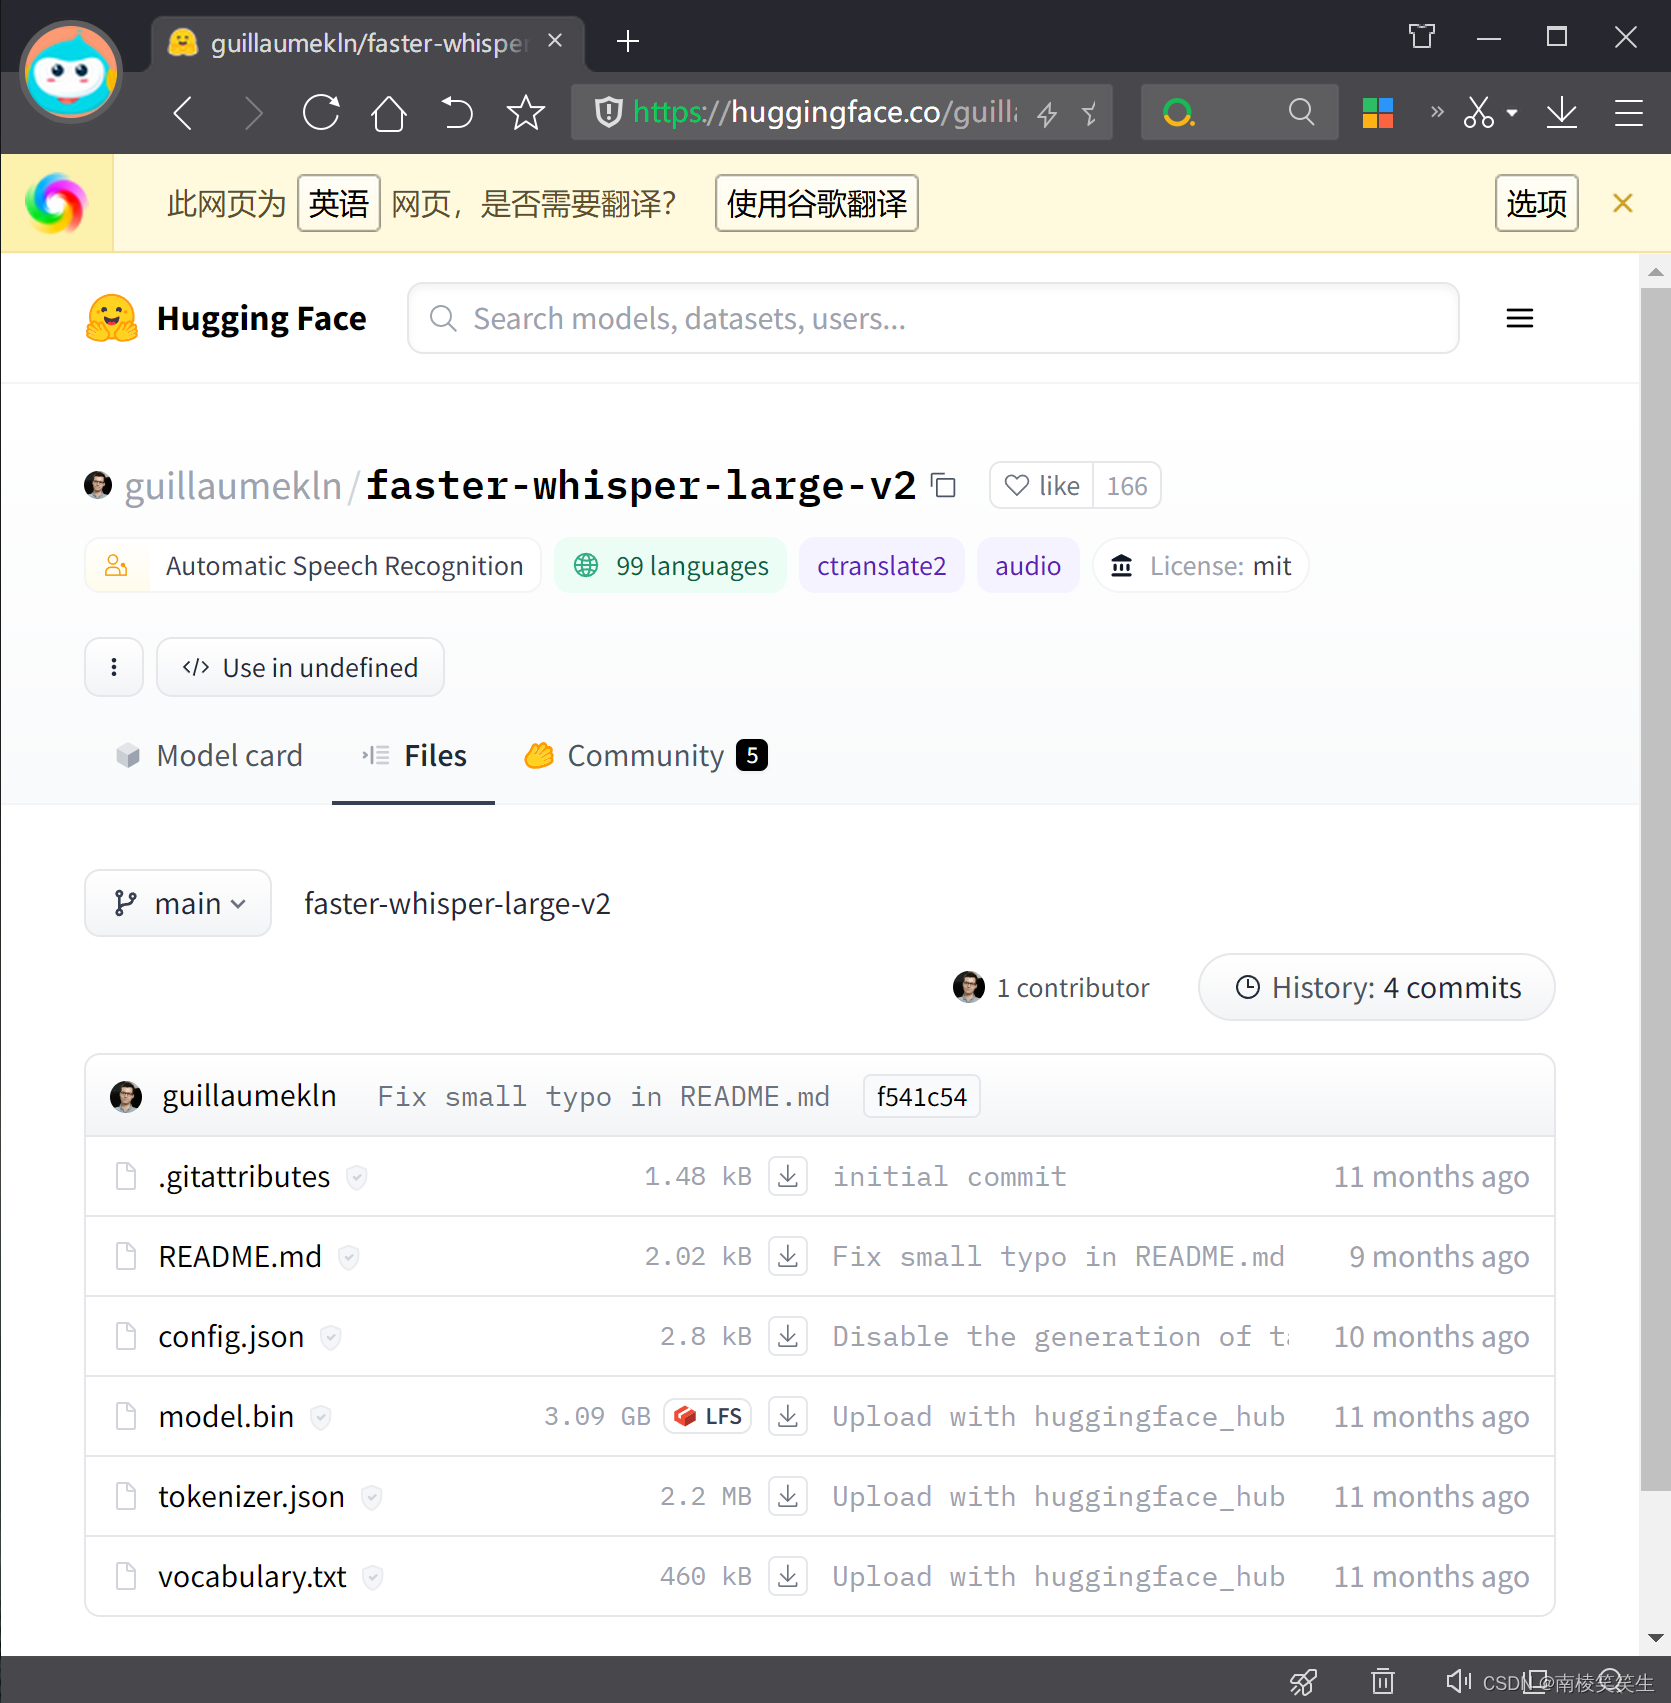Download the .gitattributes file

coord(788,1176)
